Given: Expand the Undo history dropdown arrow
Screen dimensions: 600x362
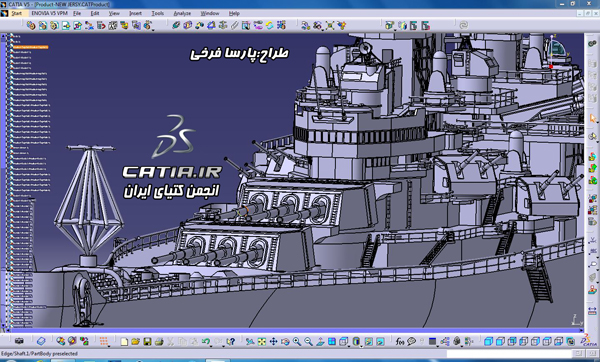Looking at the screenshot, I should coord(212,346).
